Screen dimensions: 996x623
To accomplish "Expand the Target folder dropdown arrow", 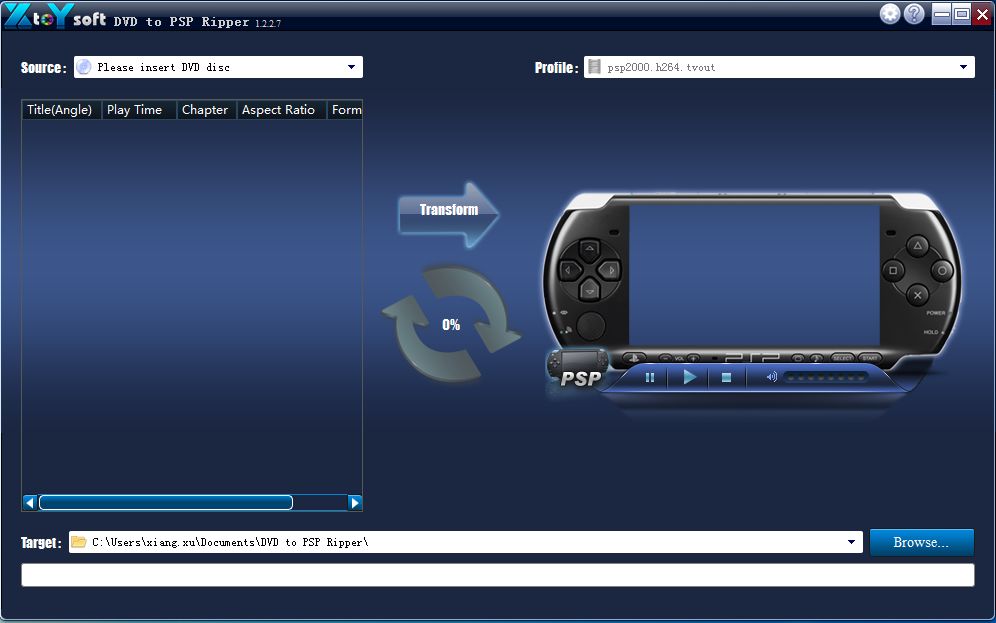I will coord(851,542).
